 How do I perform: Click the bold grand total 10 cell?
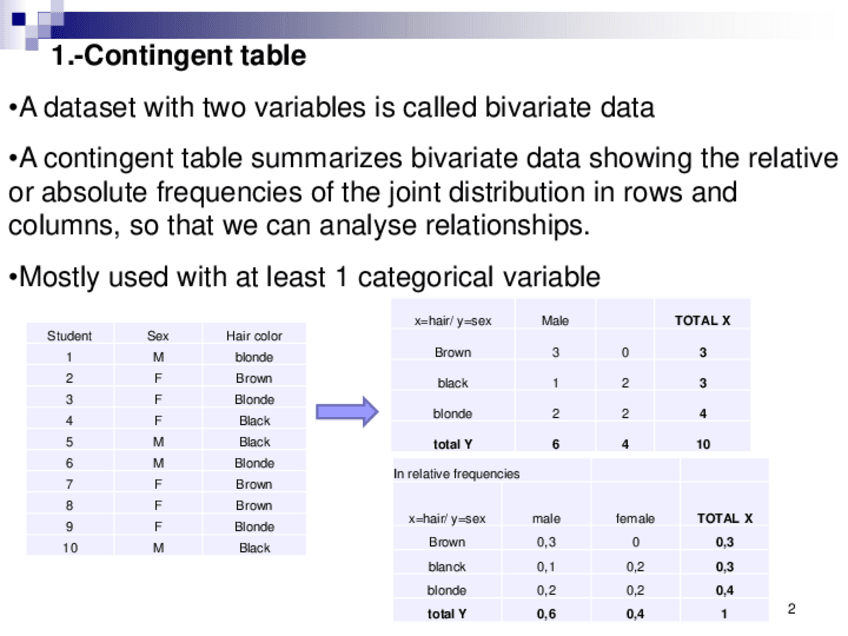tap(703, 444)
